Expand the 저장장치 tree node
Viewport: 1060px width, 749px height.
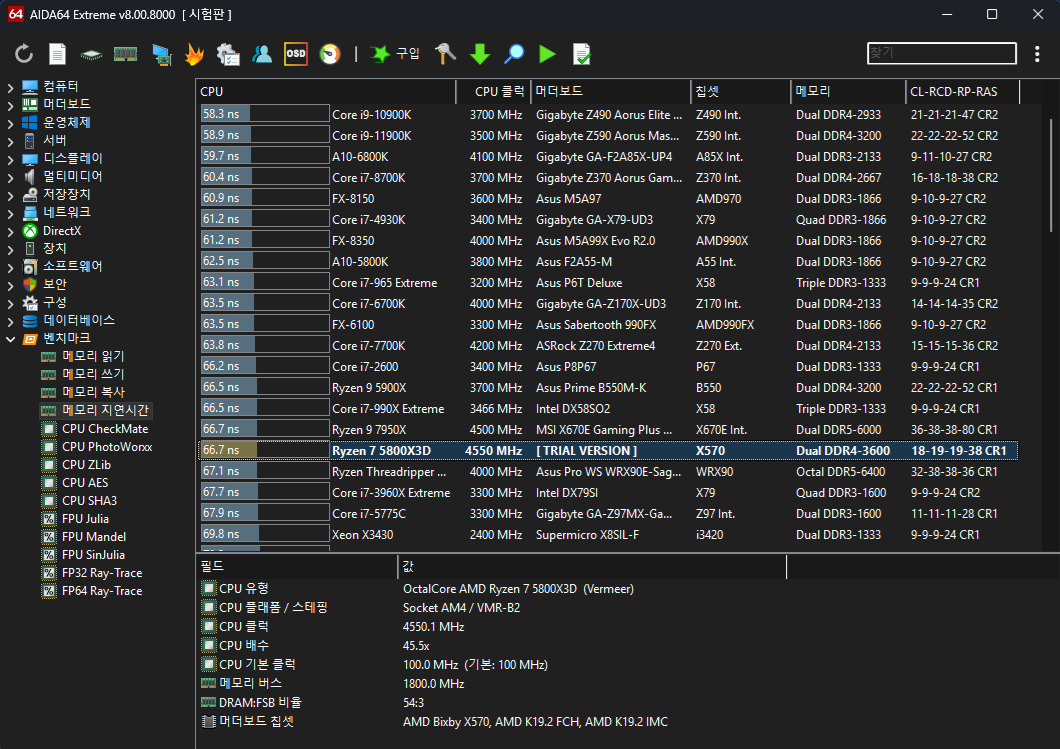(10, 195)
